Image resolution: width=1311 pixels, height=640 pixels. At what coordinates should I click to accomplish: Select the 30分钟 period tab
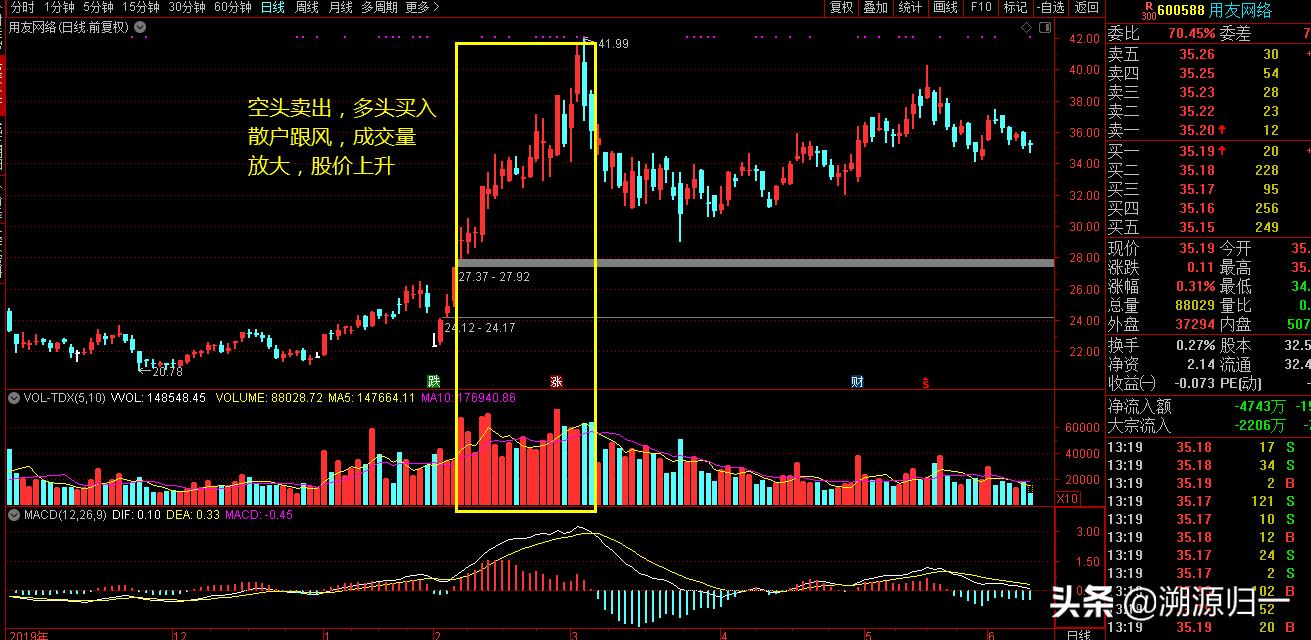click(187, 7)
